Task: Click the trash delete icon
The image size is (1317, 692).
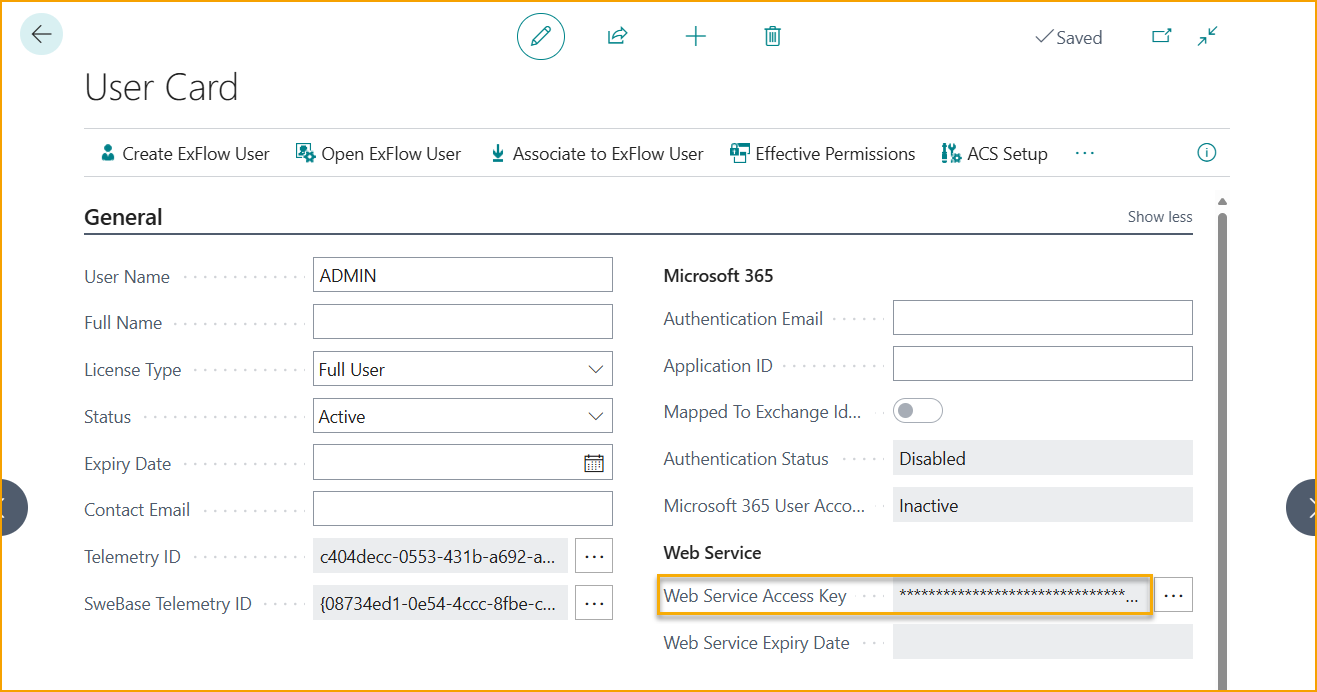Action: point(772,37)
